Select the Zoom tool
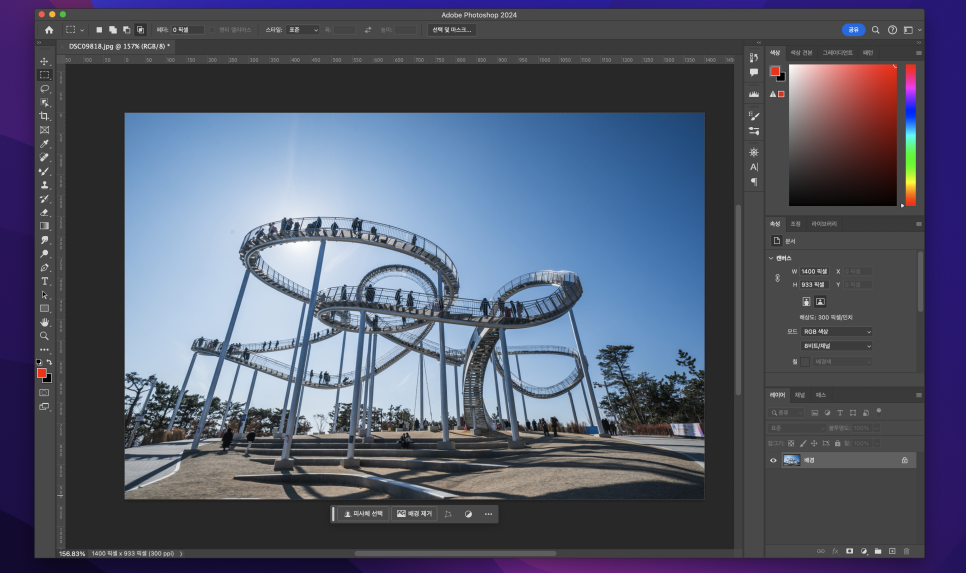 (44, 336)
